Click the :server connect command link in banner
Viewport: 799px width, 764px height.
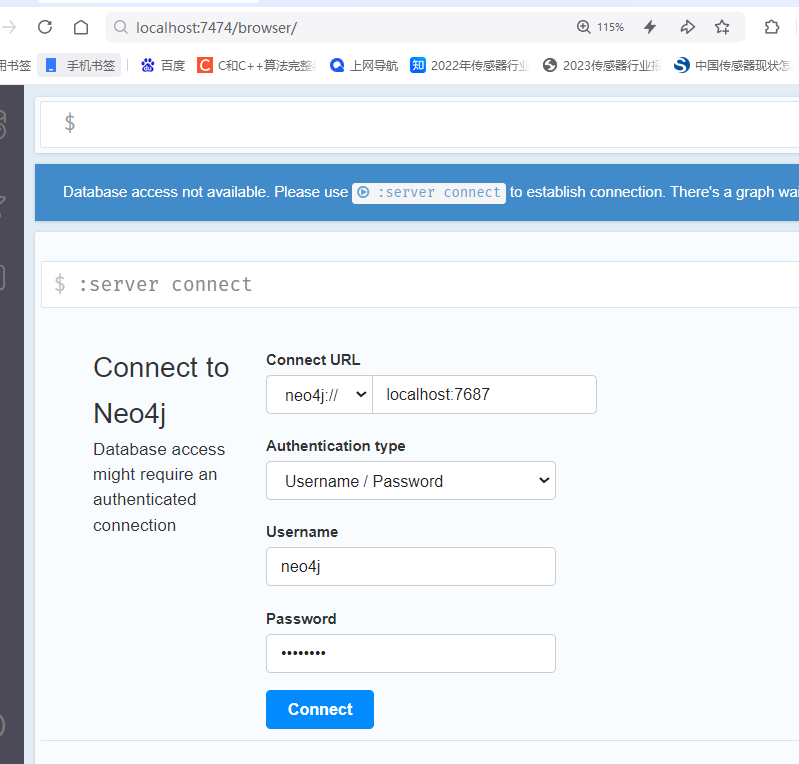point(429,193)
